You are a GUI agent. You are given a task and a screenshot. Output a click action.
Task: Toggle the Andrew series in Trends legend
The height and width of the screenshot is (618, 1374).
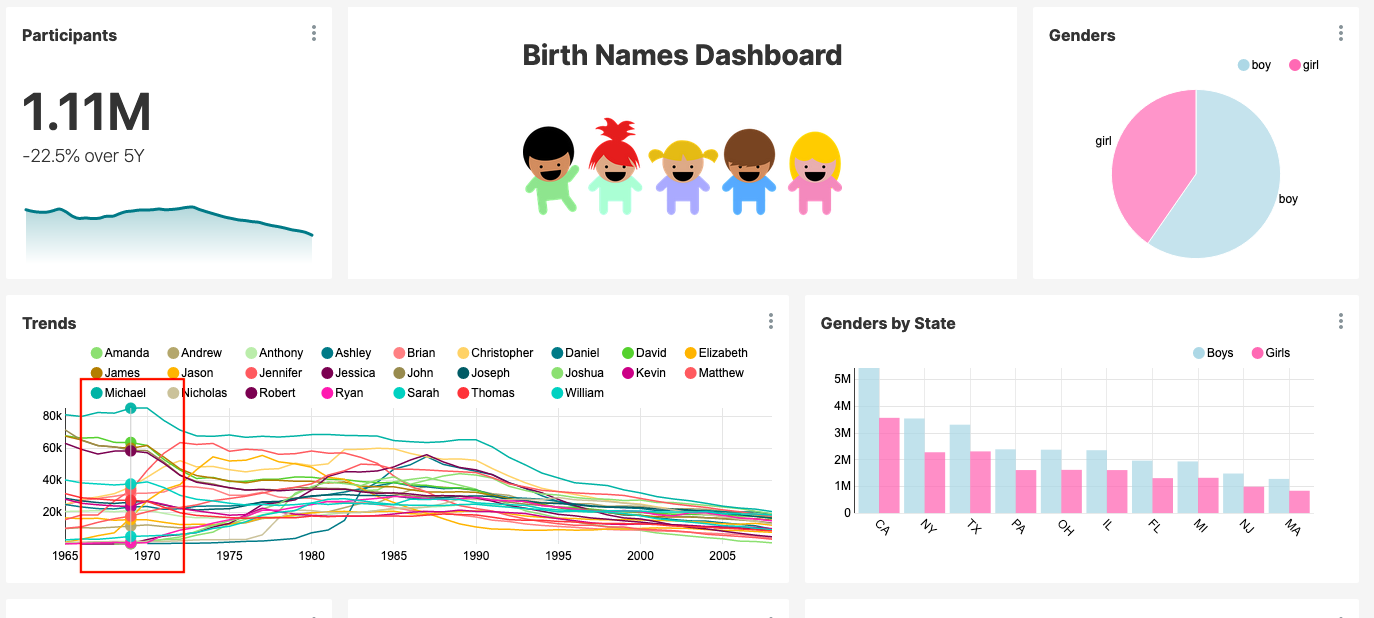[x=195, y=353]
